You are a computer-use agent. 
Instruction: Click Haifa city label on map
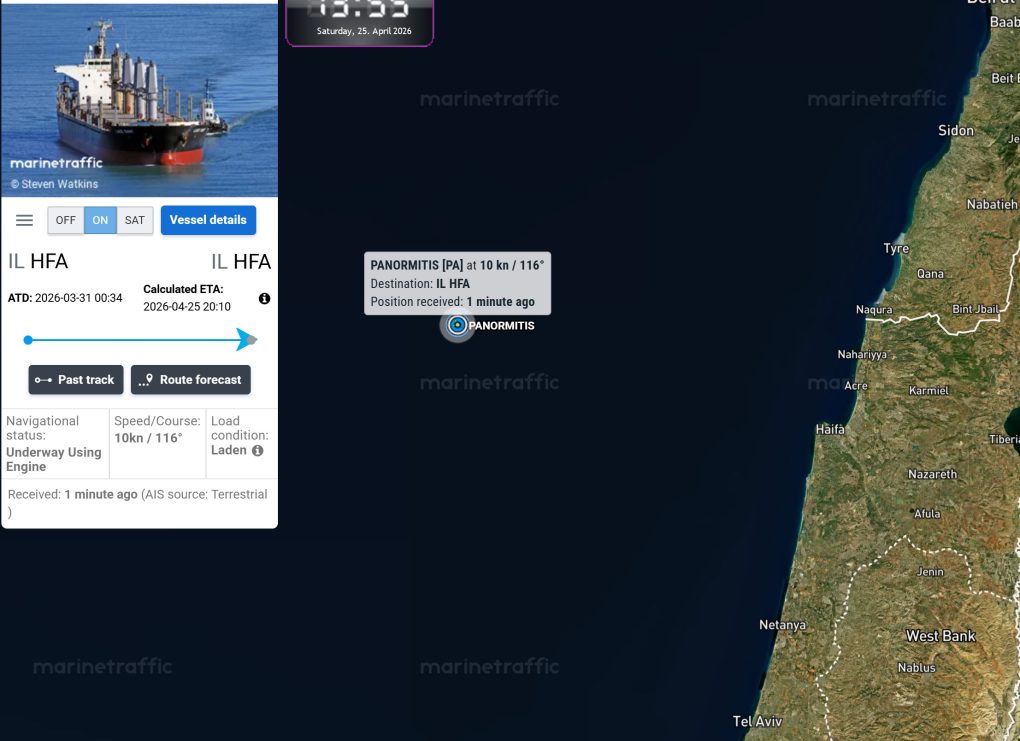pyautogui.click(x=830, y=429)
